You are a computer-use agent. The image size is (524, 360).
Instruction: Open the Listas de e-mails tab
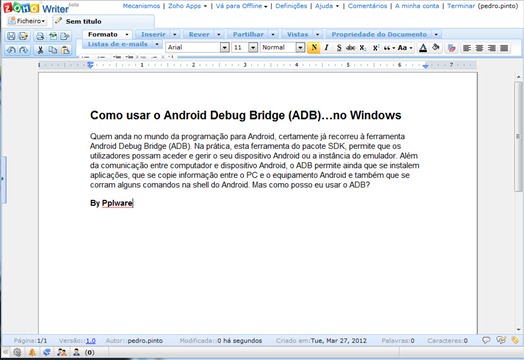(x=118, y=44)
